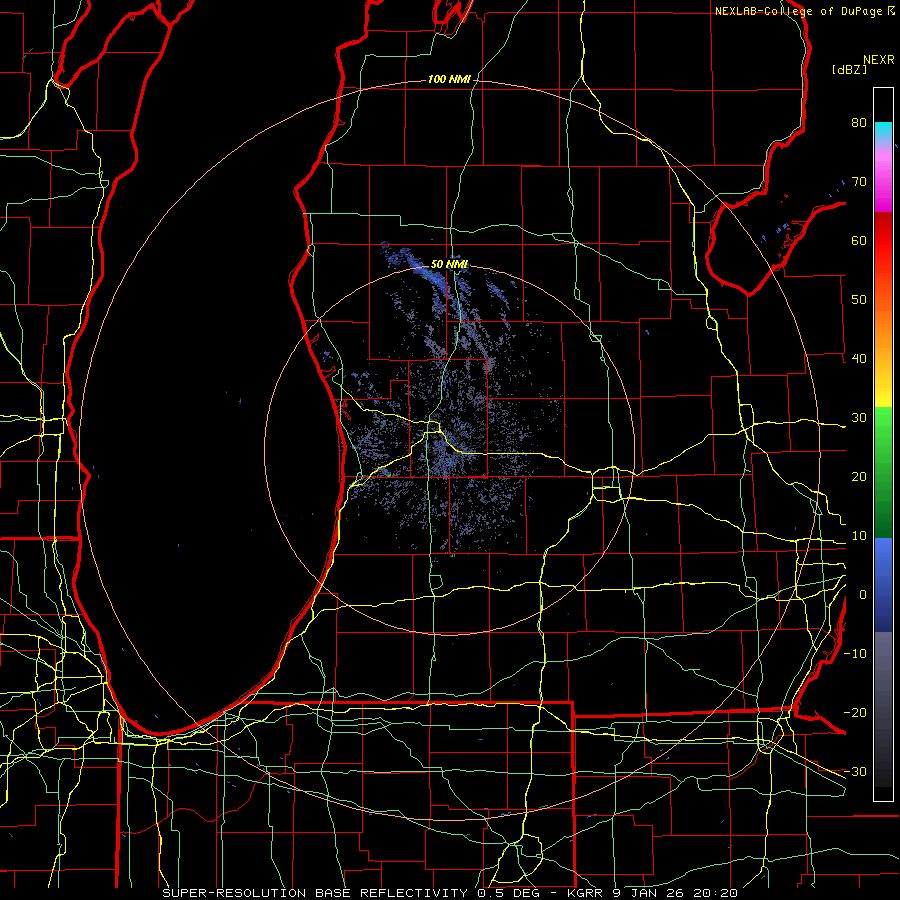This screenshot has width=900, height=900.
Task: Click the 10 value on the dBZ scale
Action: [859, 536]
